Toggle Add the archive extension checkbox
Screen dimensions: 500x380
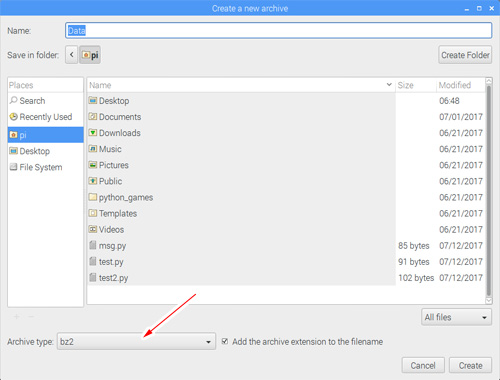pyautogui.click(x=225, y=341)
